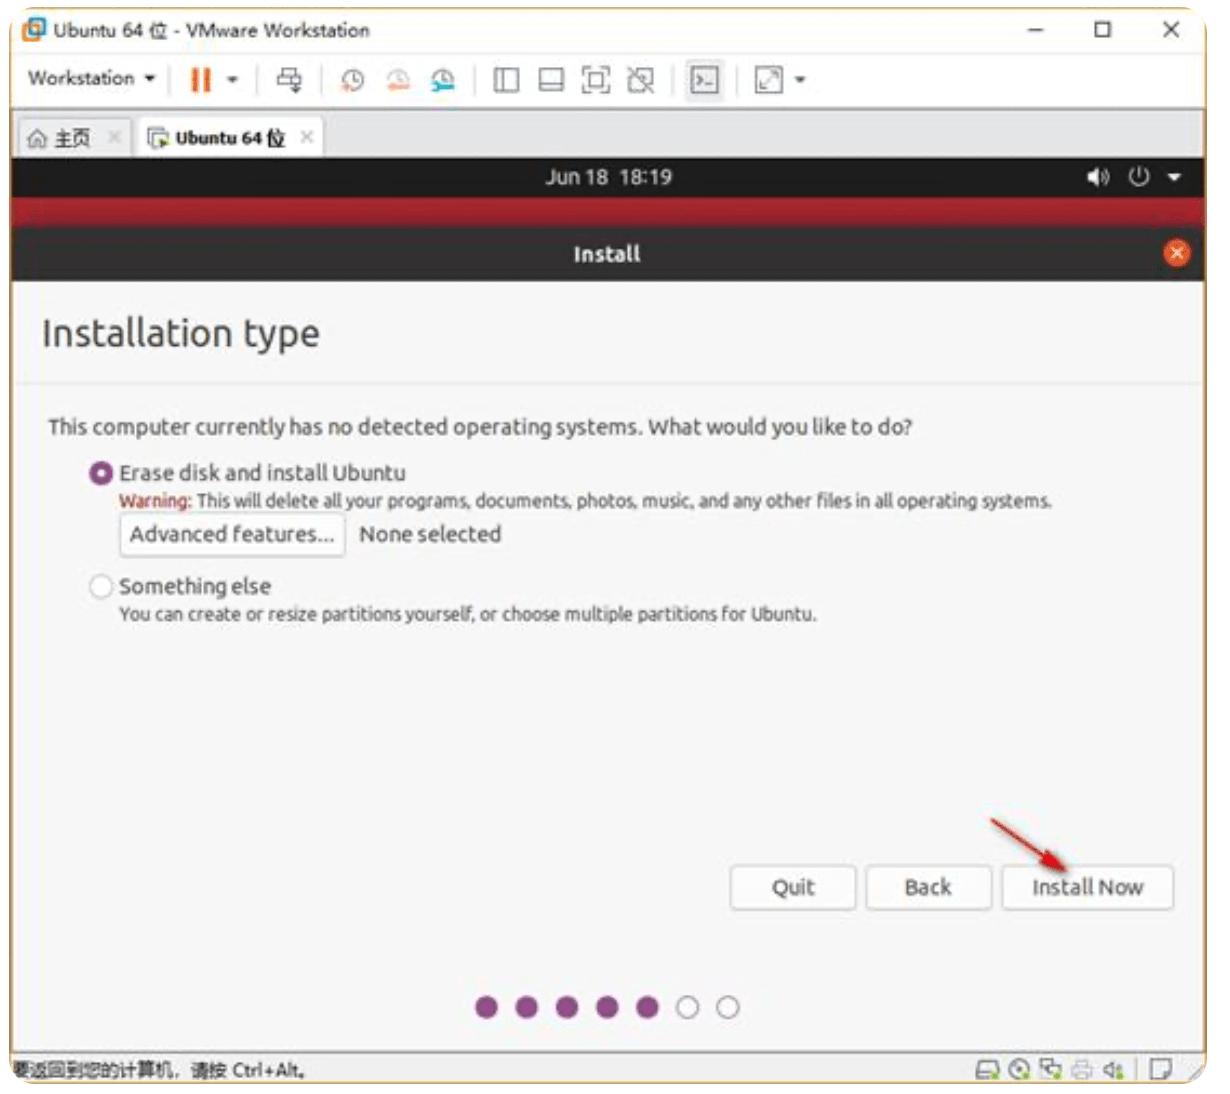Show the console view
Screen dimensions: 1230x1094
[x=705, y=80]
